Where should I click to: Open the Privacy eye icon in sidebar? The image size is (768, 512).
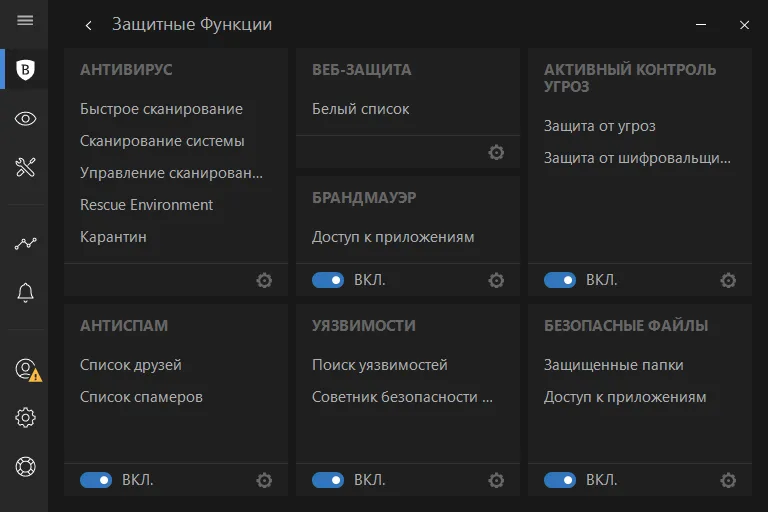pos(25,119)
